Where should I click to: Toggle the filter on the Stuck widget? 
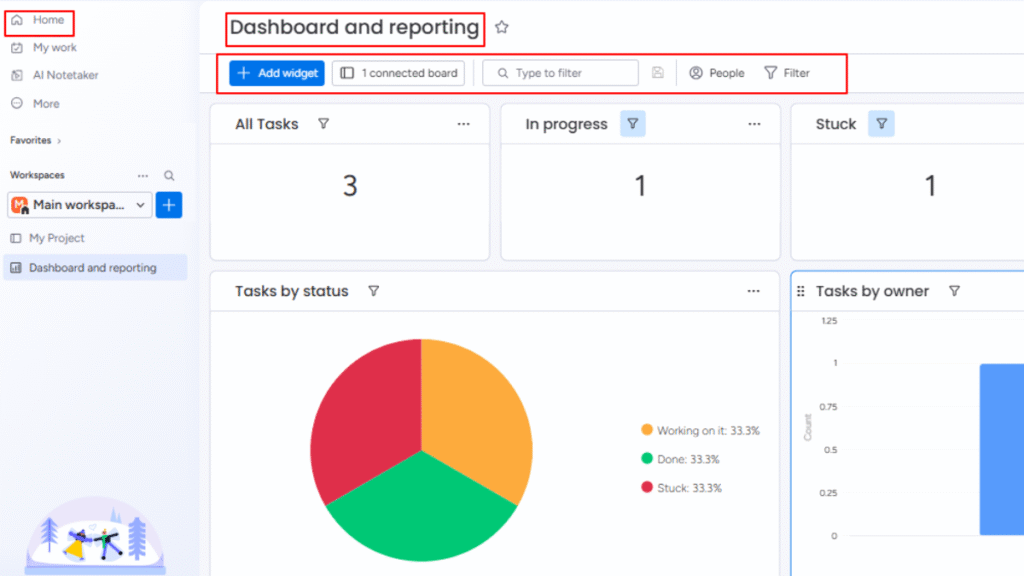pyautogui.click(x=881, y=123)
